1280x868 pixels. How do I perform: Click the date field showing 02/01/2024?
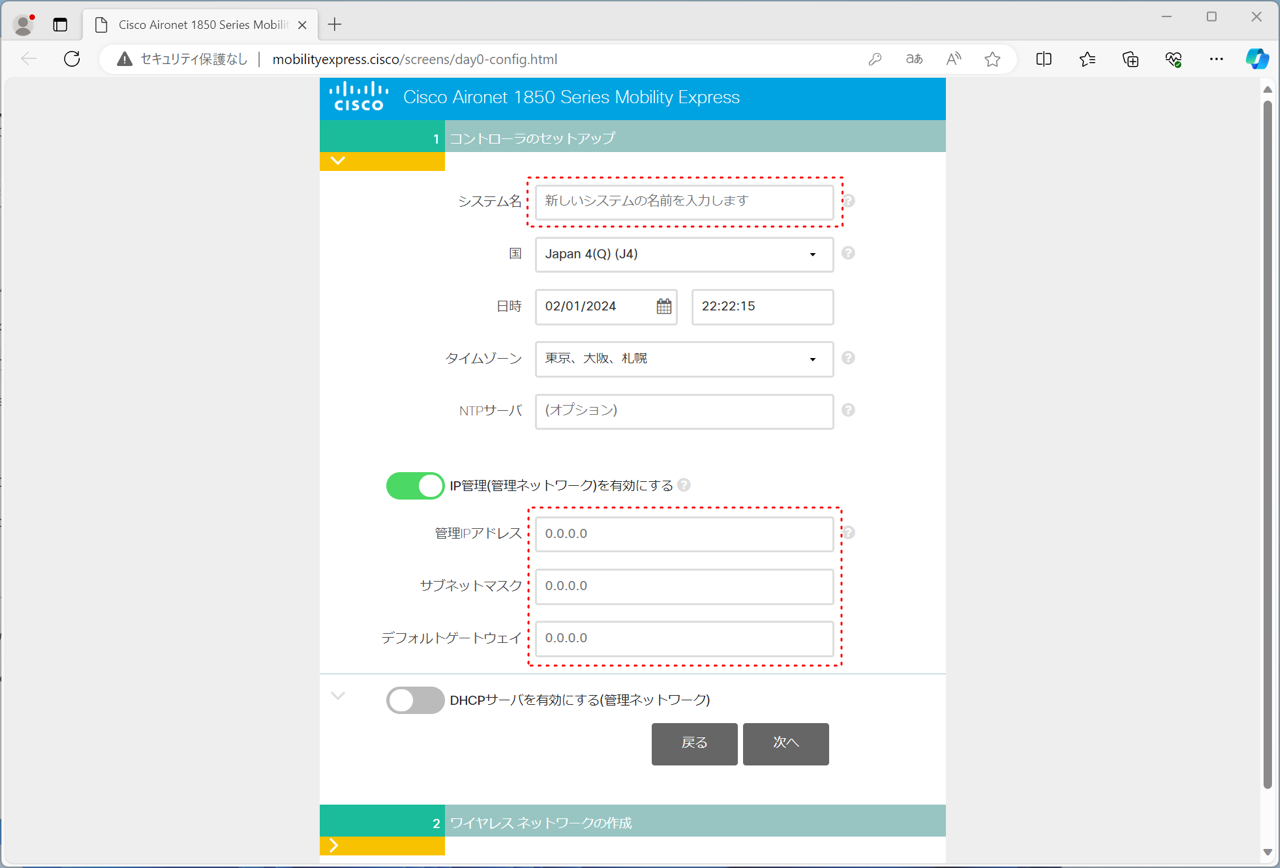pos(606,307)
